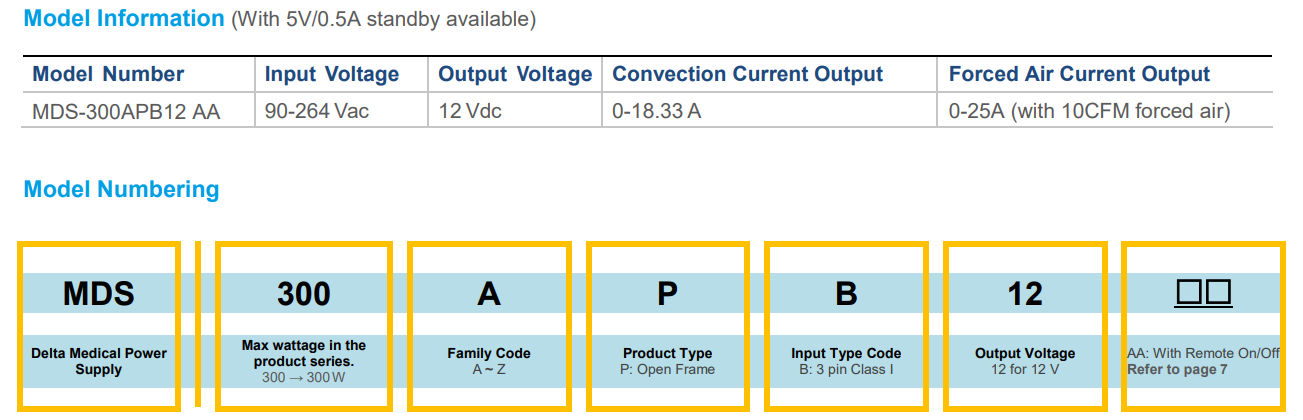Open the Refer to page 7 reference

point(1177,369)
